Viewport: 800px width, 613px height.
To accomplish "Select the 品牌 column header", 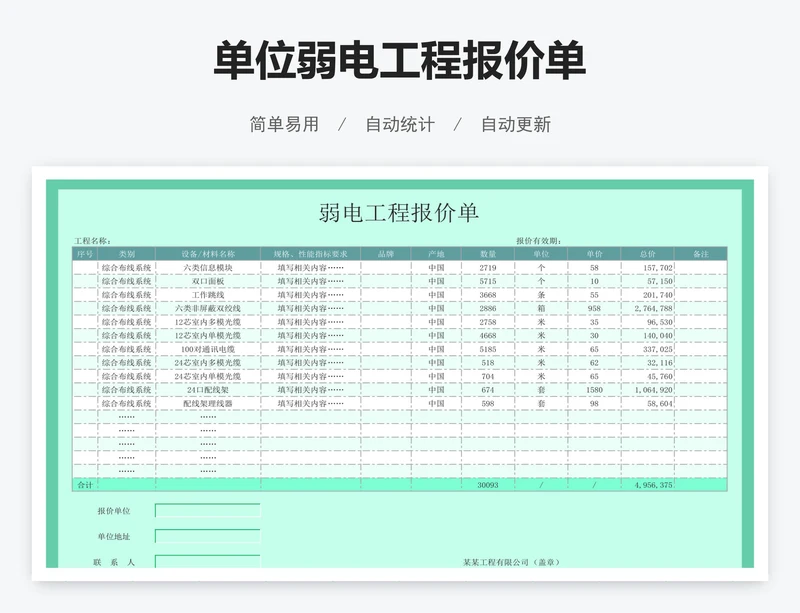I will tap(386, 254).
